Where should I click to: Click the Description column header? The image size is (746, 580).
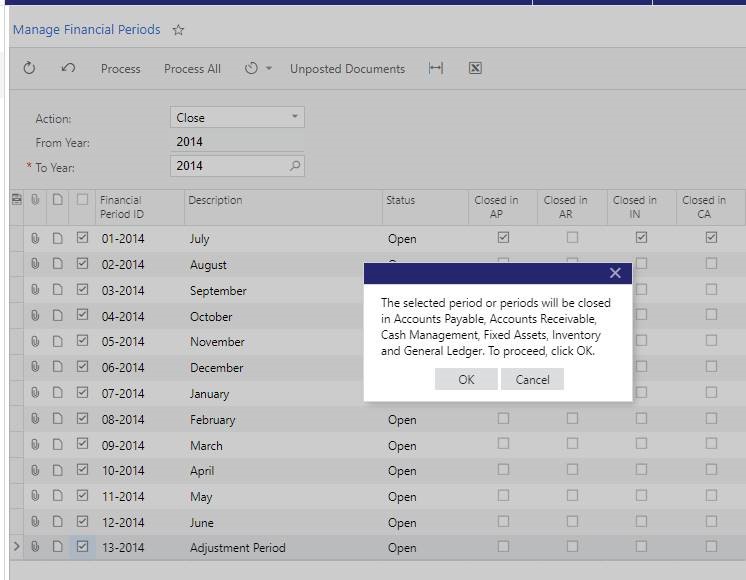(215, 200)
